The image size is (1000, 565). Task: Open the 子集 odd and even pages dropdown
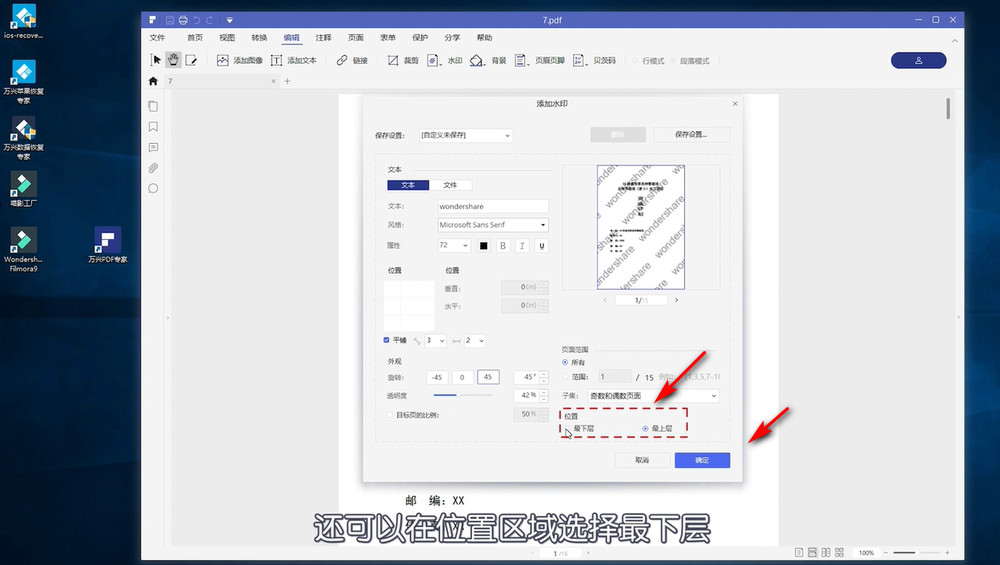(653, 396)
